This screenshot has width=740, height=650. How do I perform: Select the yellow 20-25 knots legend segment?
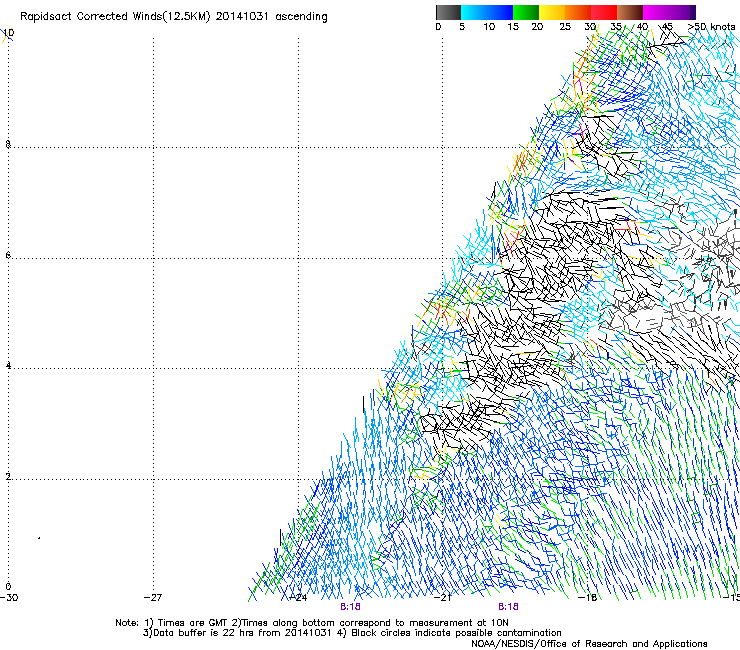click(552, 12)
